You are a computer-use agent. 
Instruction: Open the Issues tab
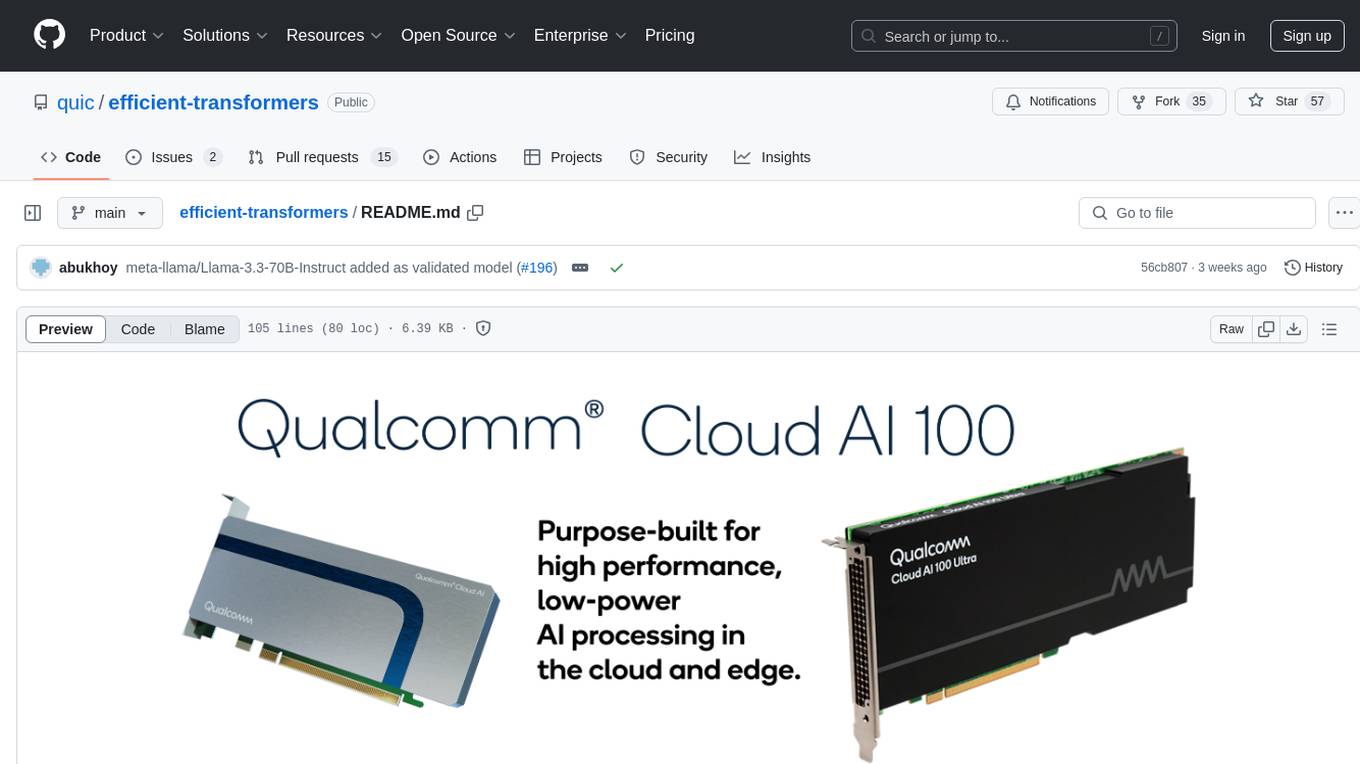pos(173,157)
